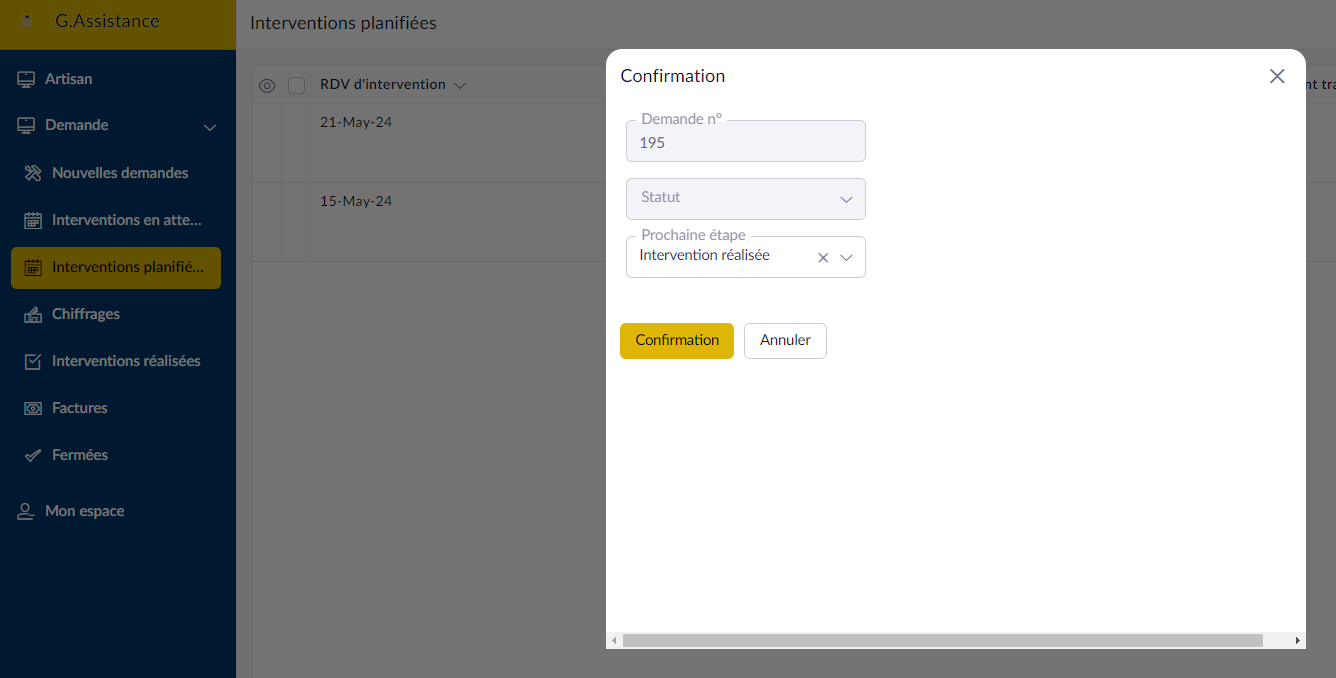The height and width of the screenshot is (678, 1336).
Task: Click the Interventions en attente calendar icon
Action: coord(33,220)
